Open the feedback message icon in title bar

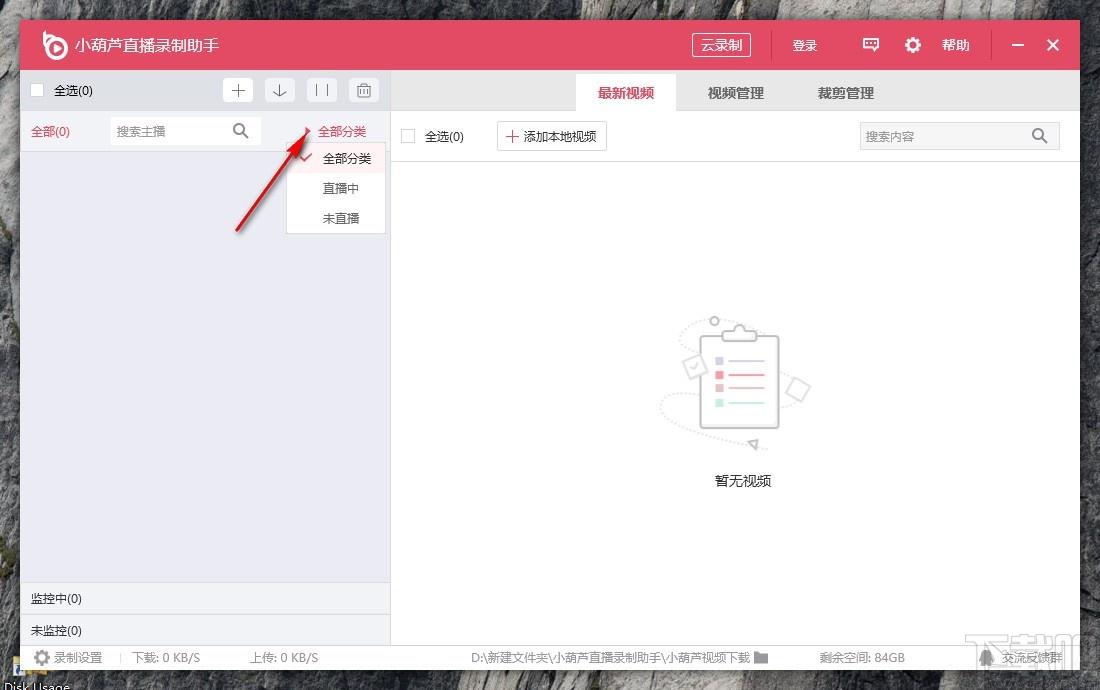871,45
